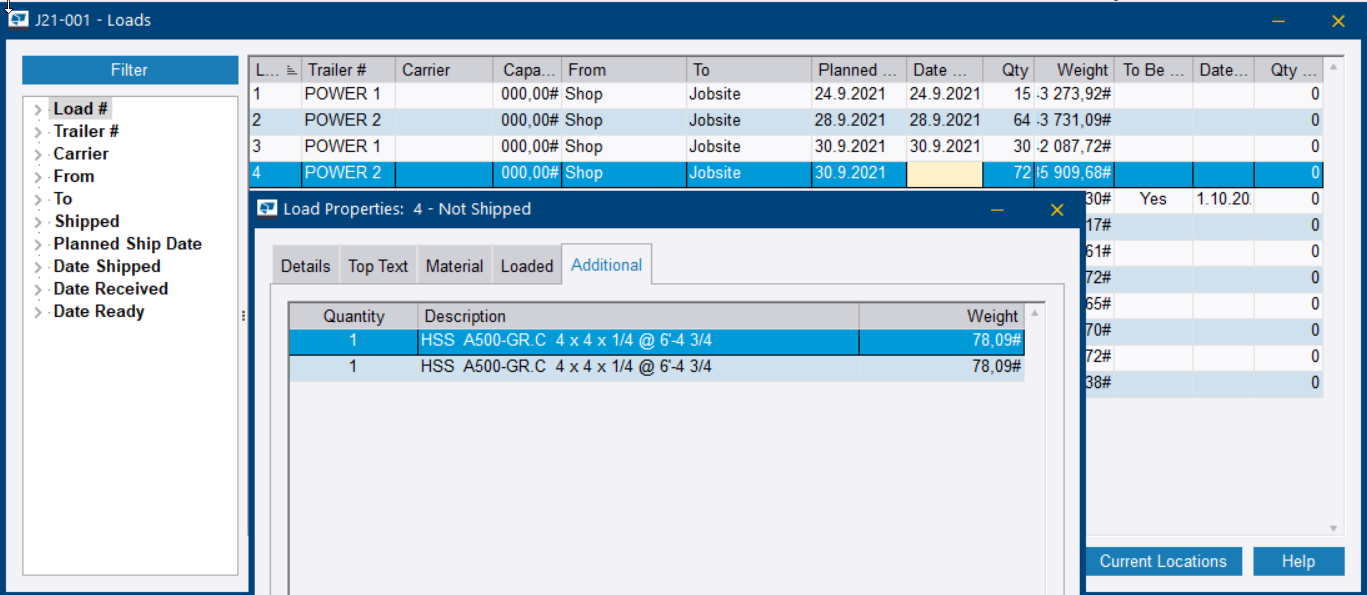Expand the Shipped filter node

[38, 222]
